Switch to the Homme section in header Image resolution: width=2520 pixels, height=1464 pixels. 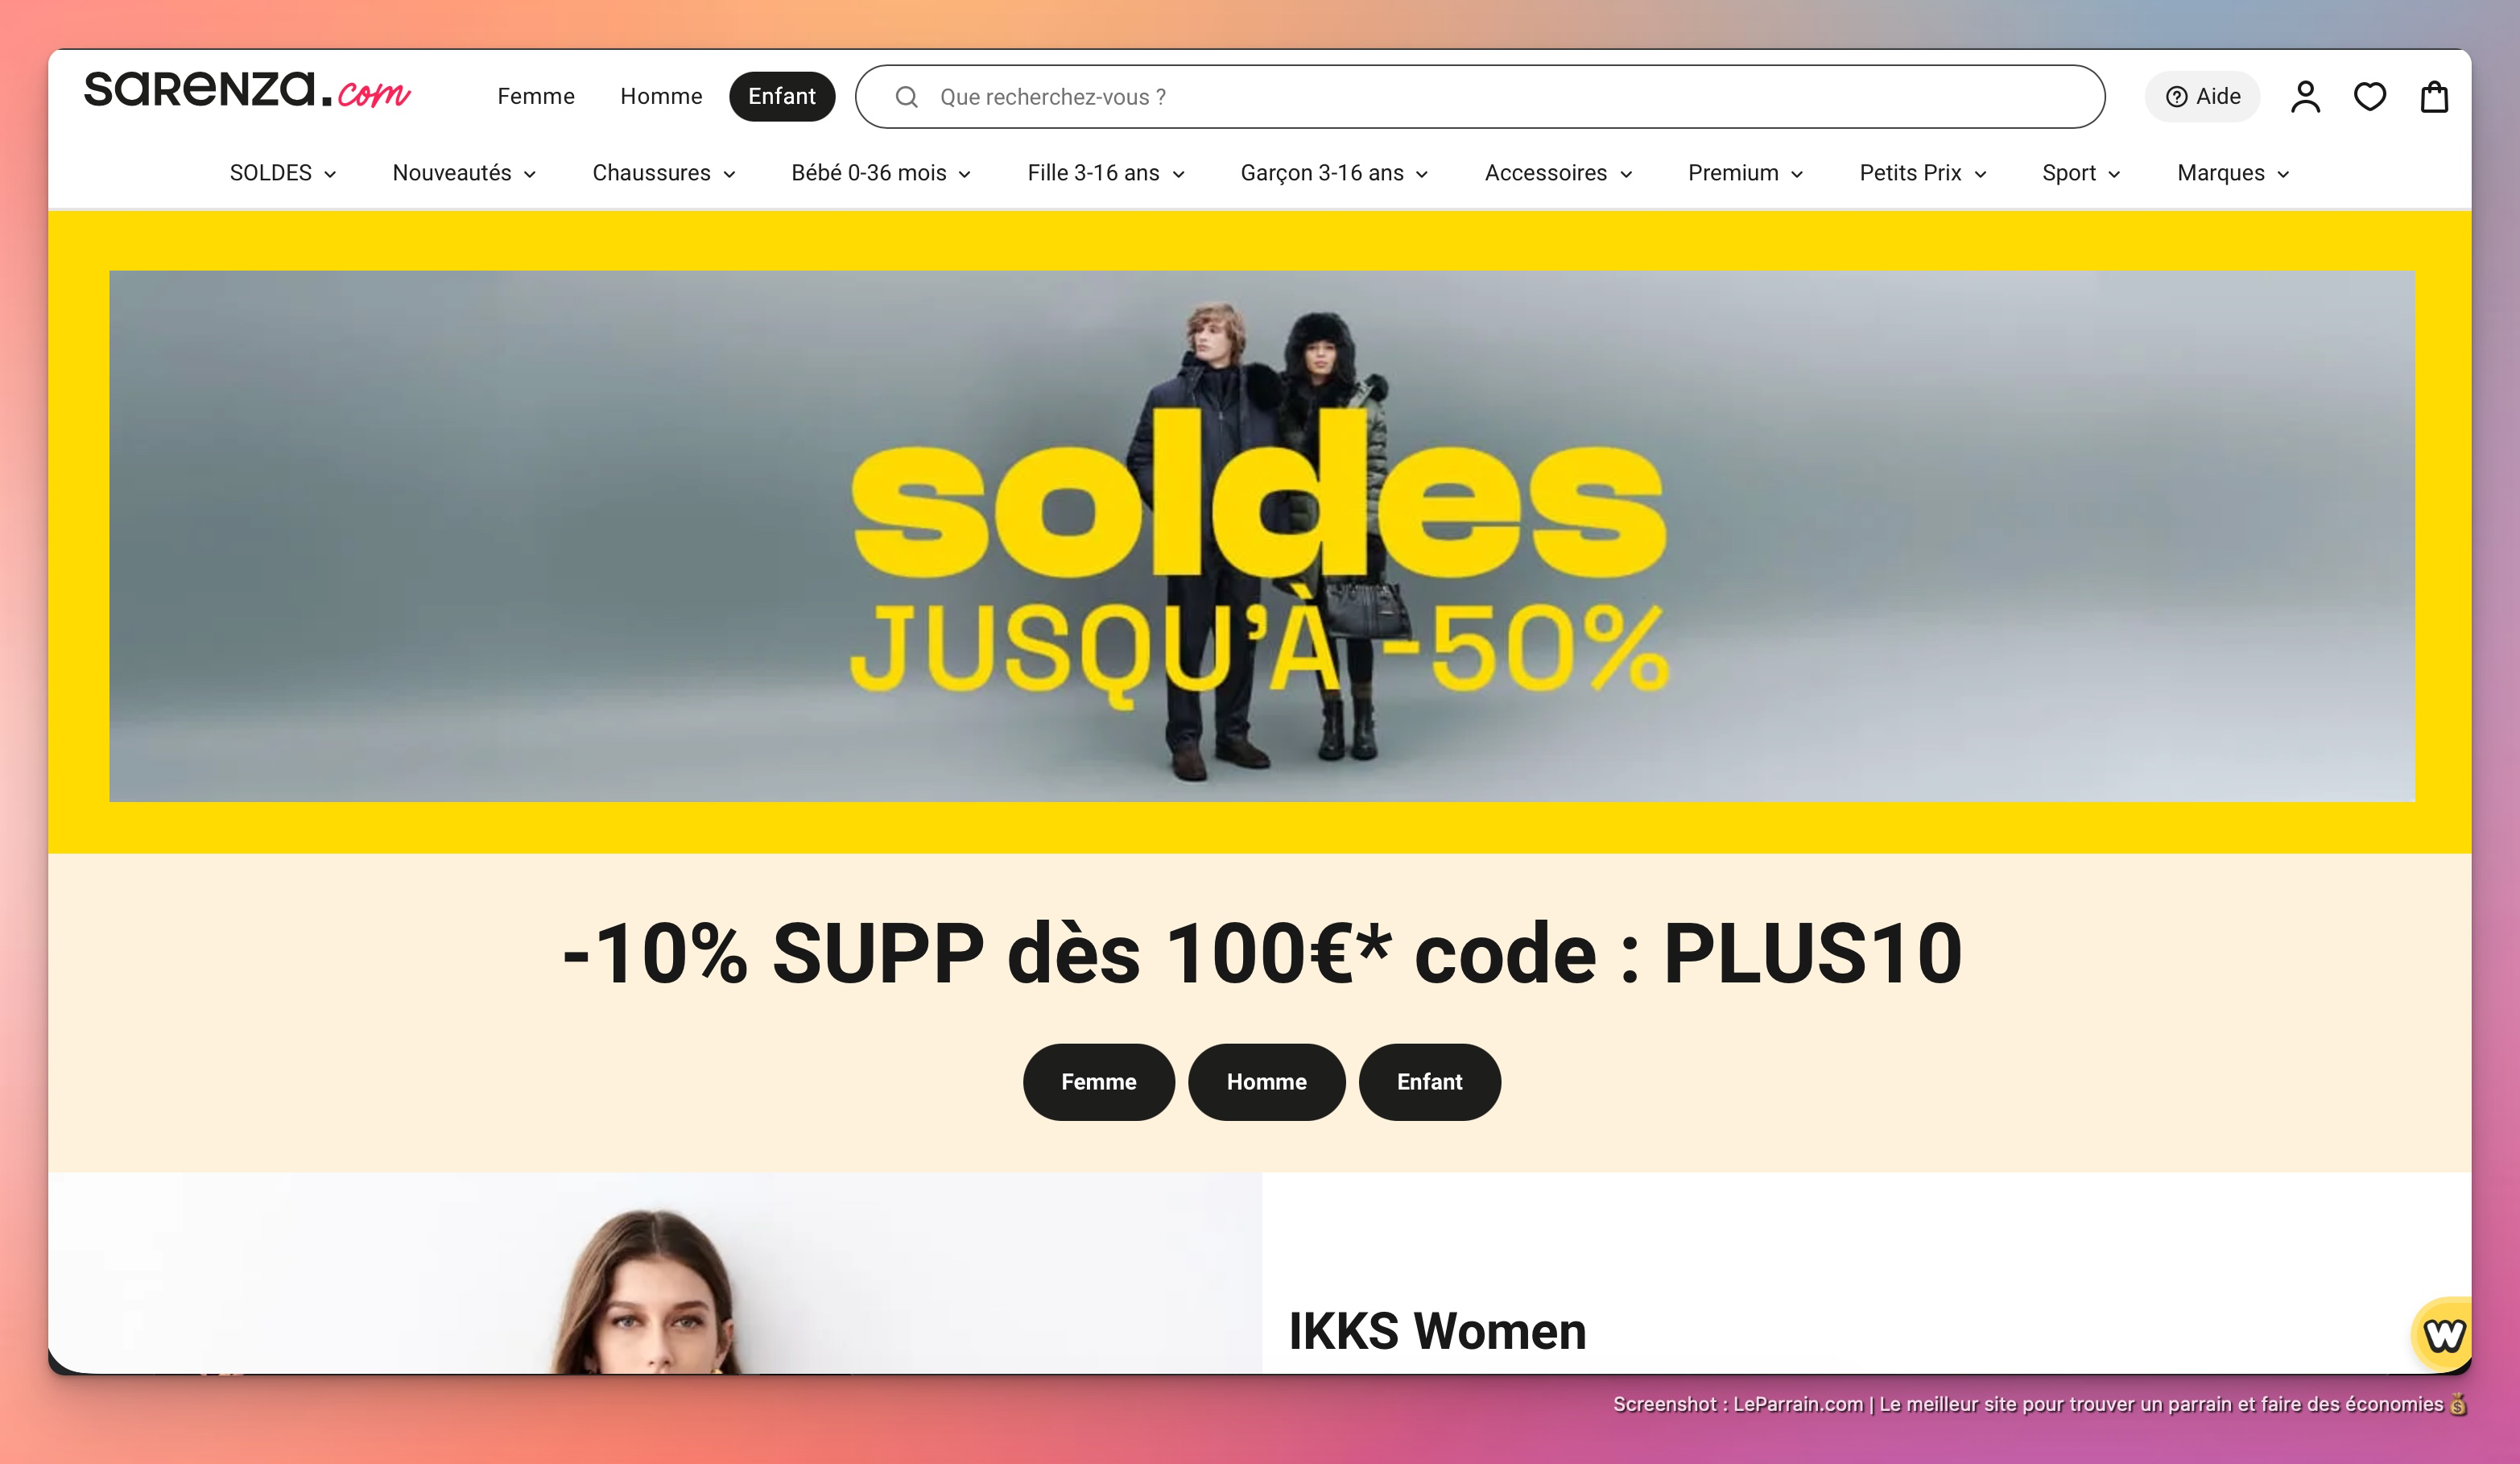click(661, 97)
